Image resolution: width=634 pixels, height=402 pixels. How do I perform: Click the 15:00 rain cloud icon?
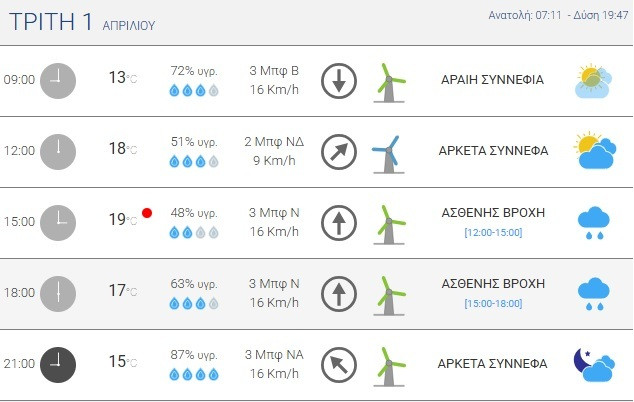595,223
